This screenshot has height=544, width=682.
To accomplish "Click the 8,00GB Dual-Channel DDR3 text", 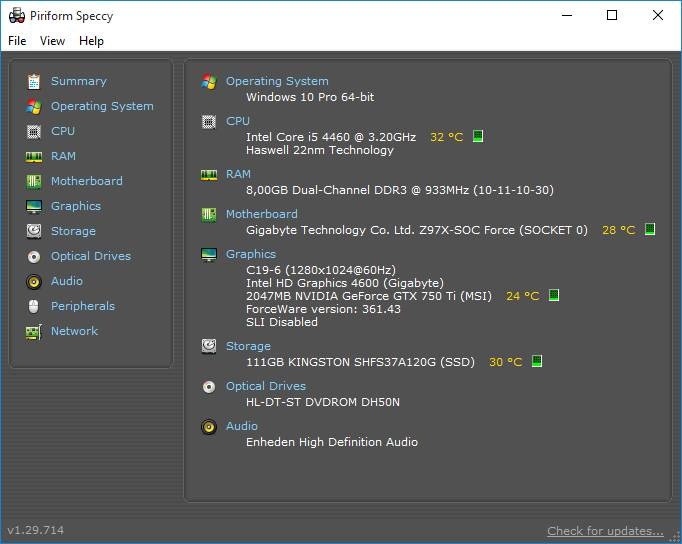I will (x=400, y=190).
